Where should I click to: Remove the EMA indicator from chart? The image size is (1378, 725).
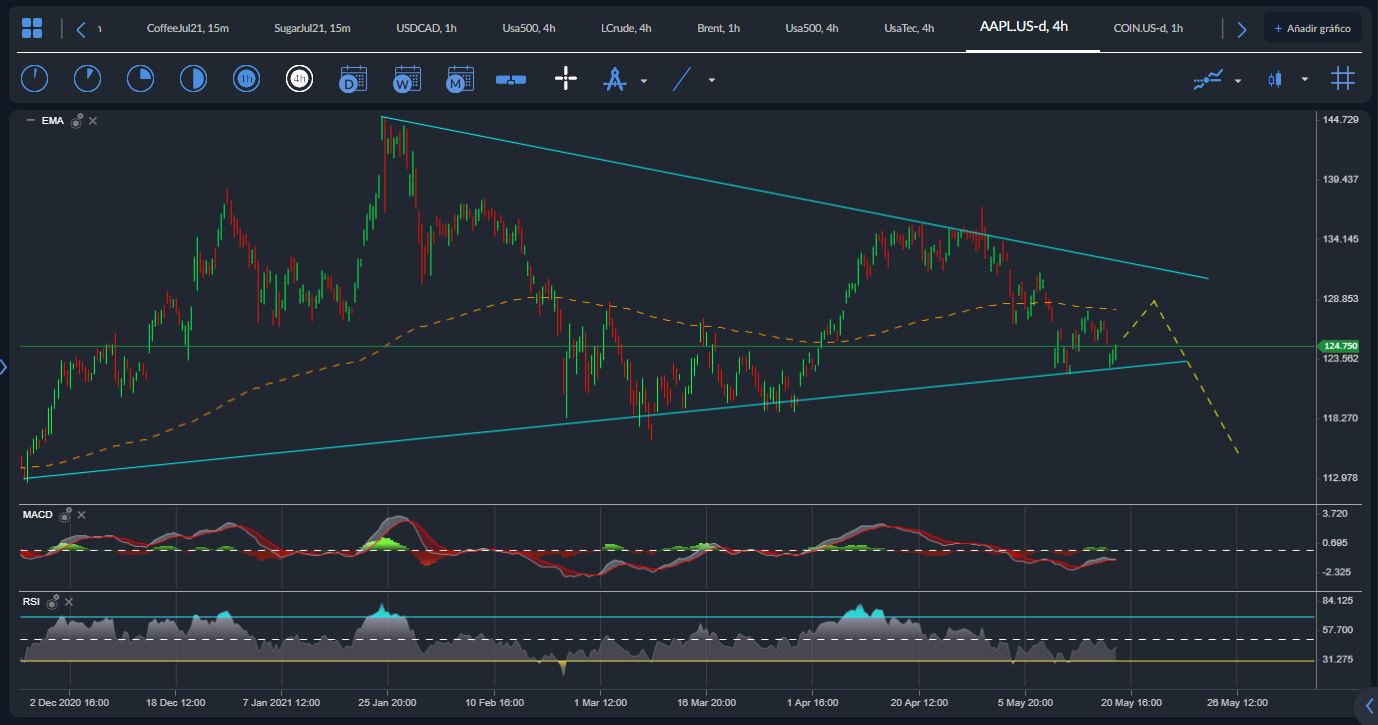pyautogui.click(x=91, y=120)
